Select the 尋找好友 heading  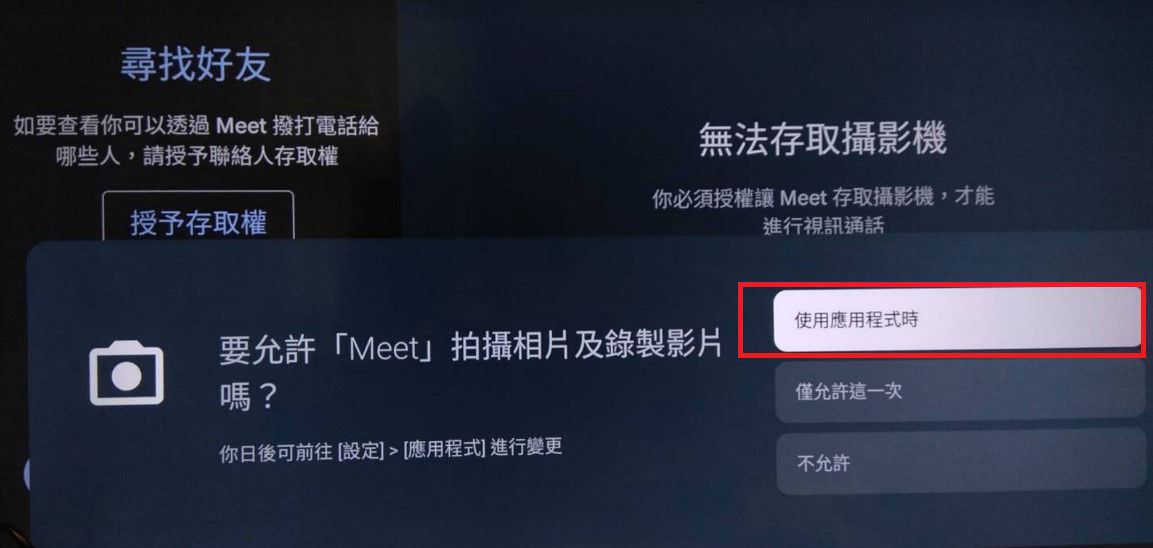tap(196, 65)
